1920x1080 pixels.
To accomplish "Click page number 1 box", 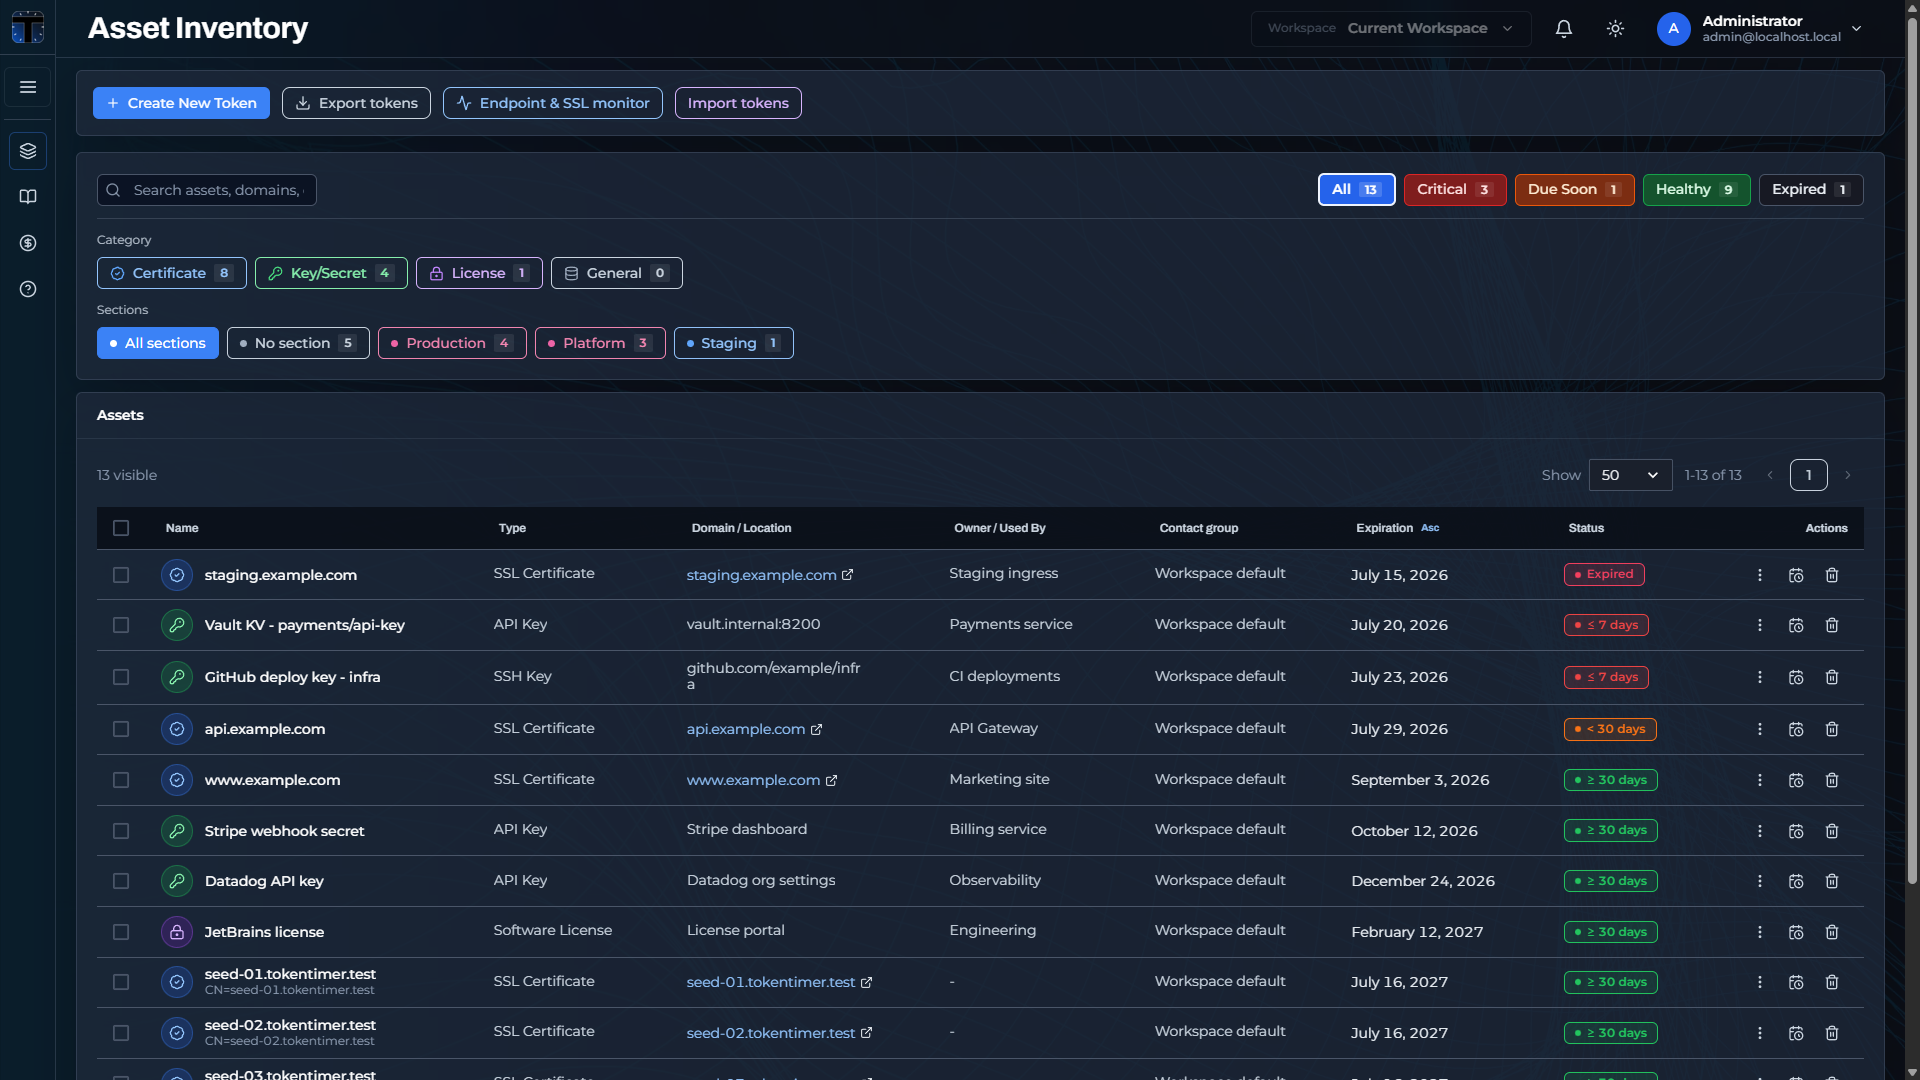I will pyautogui.click(x=1809, y=475).
